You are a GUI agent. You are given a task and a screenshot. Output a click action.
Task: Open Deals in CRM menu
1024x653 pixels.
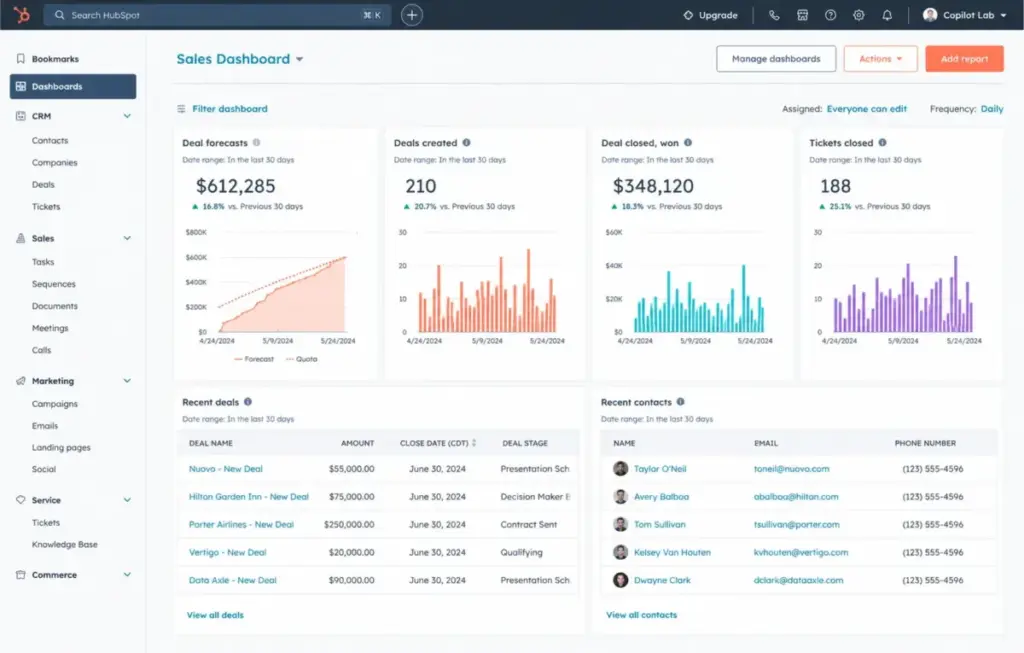tap(43, 185)
